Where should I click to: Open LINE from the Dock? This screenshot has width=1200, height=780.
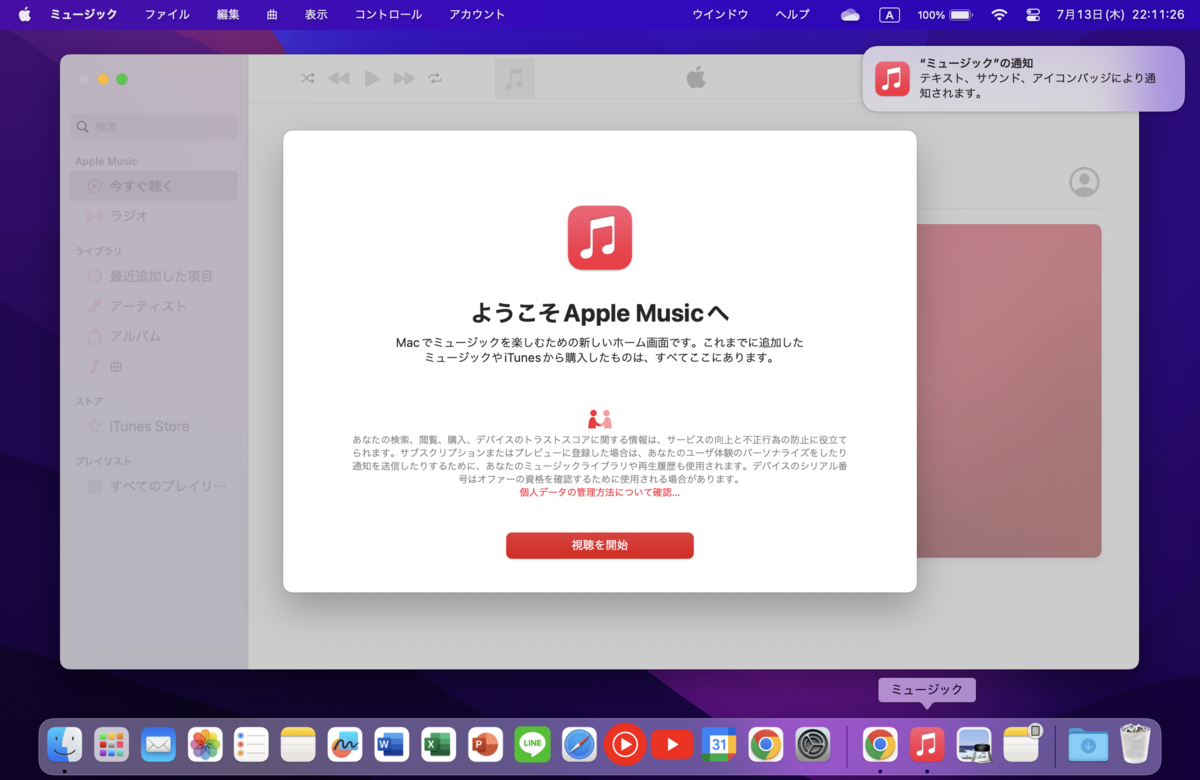tap(532, 744)
